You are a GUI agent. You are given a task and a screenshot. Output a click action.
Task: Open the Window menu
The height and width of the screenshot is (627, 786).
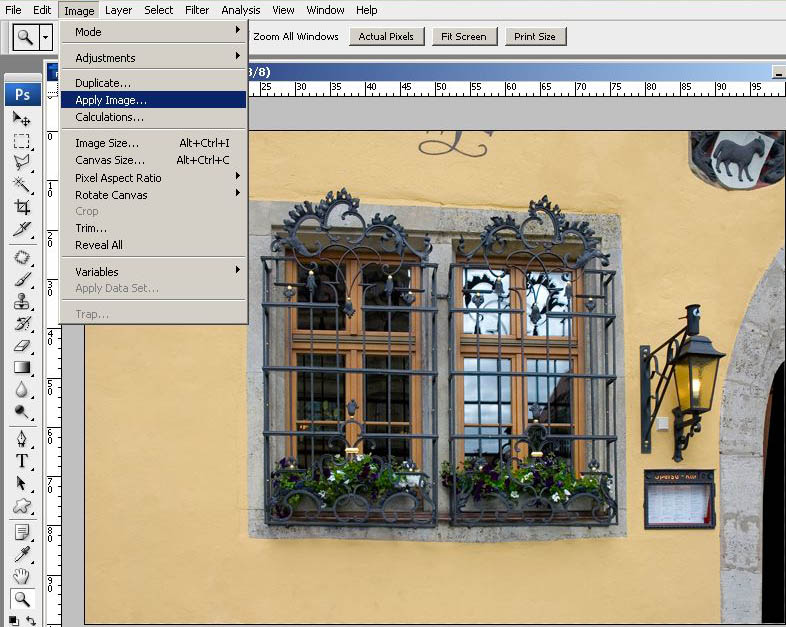(x=325, y=10)
